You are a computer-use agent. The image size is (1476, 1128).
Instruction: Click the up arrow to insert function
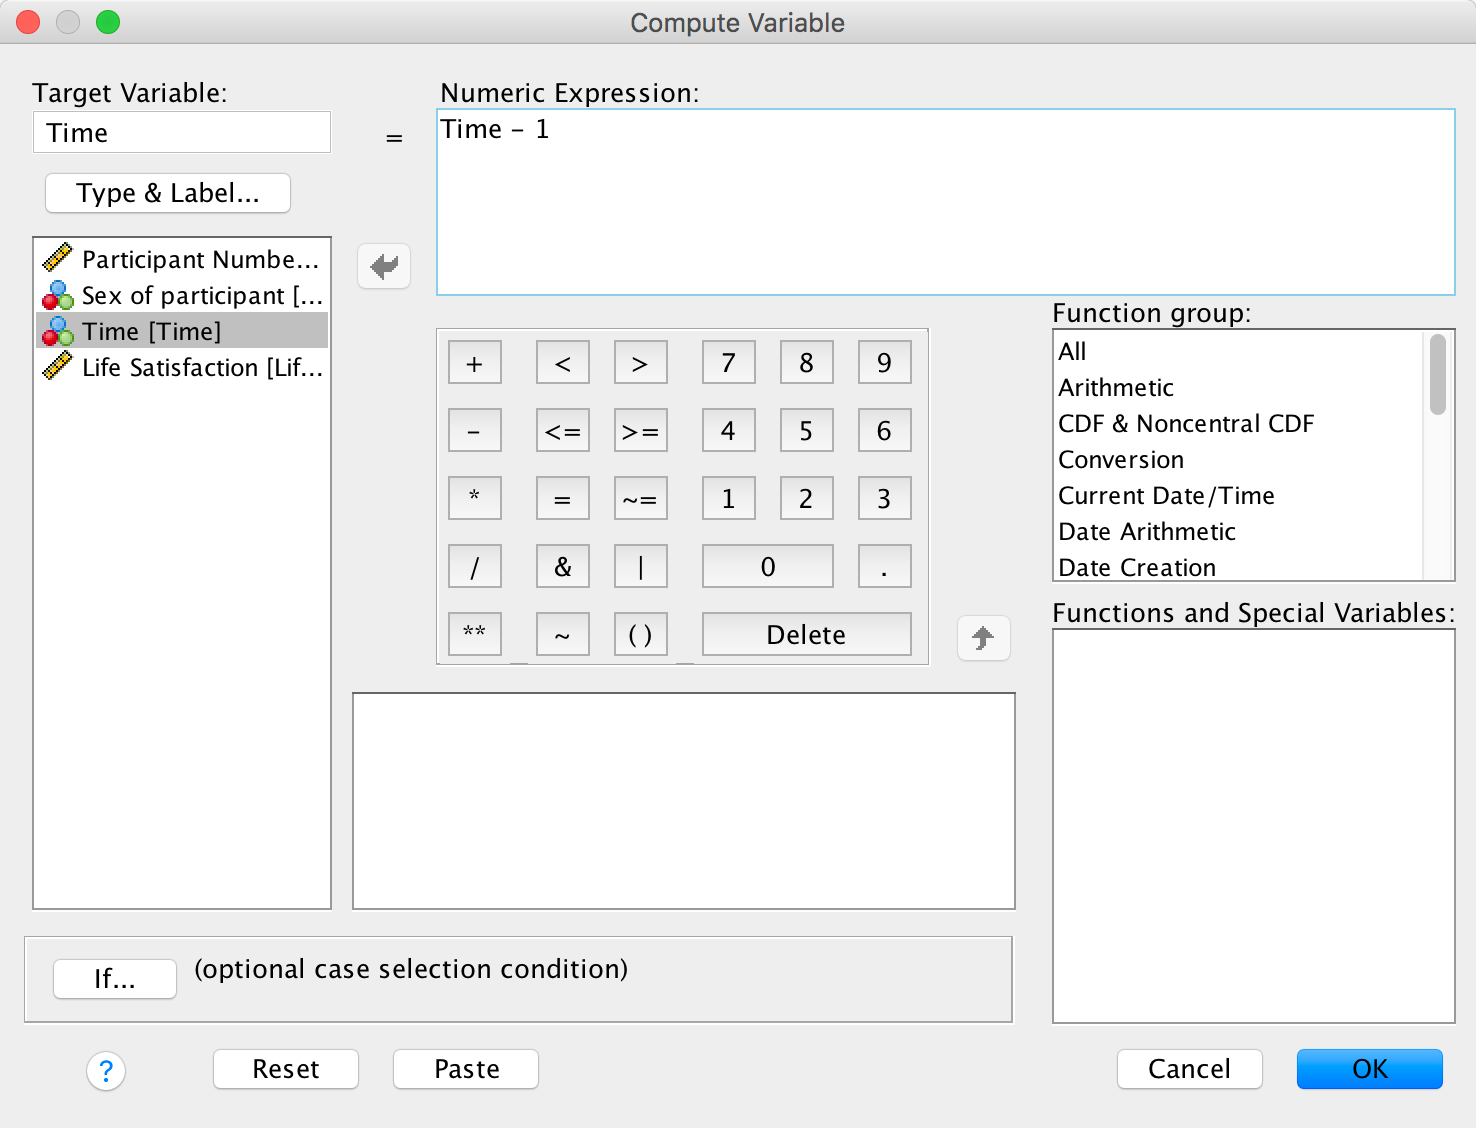tap(983, 638)
